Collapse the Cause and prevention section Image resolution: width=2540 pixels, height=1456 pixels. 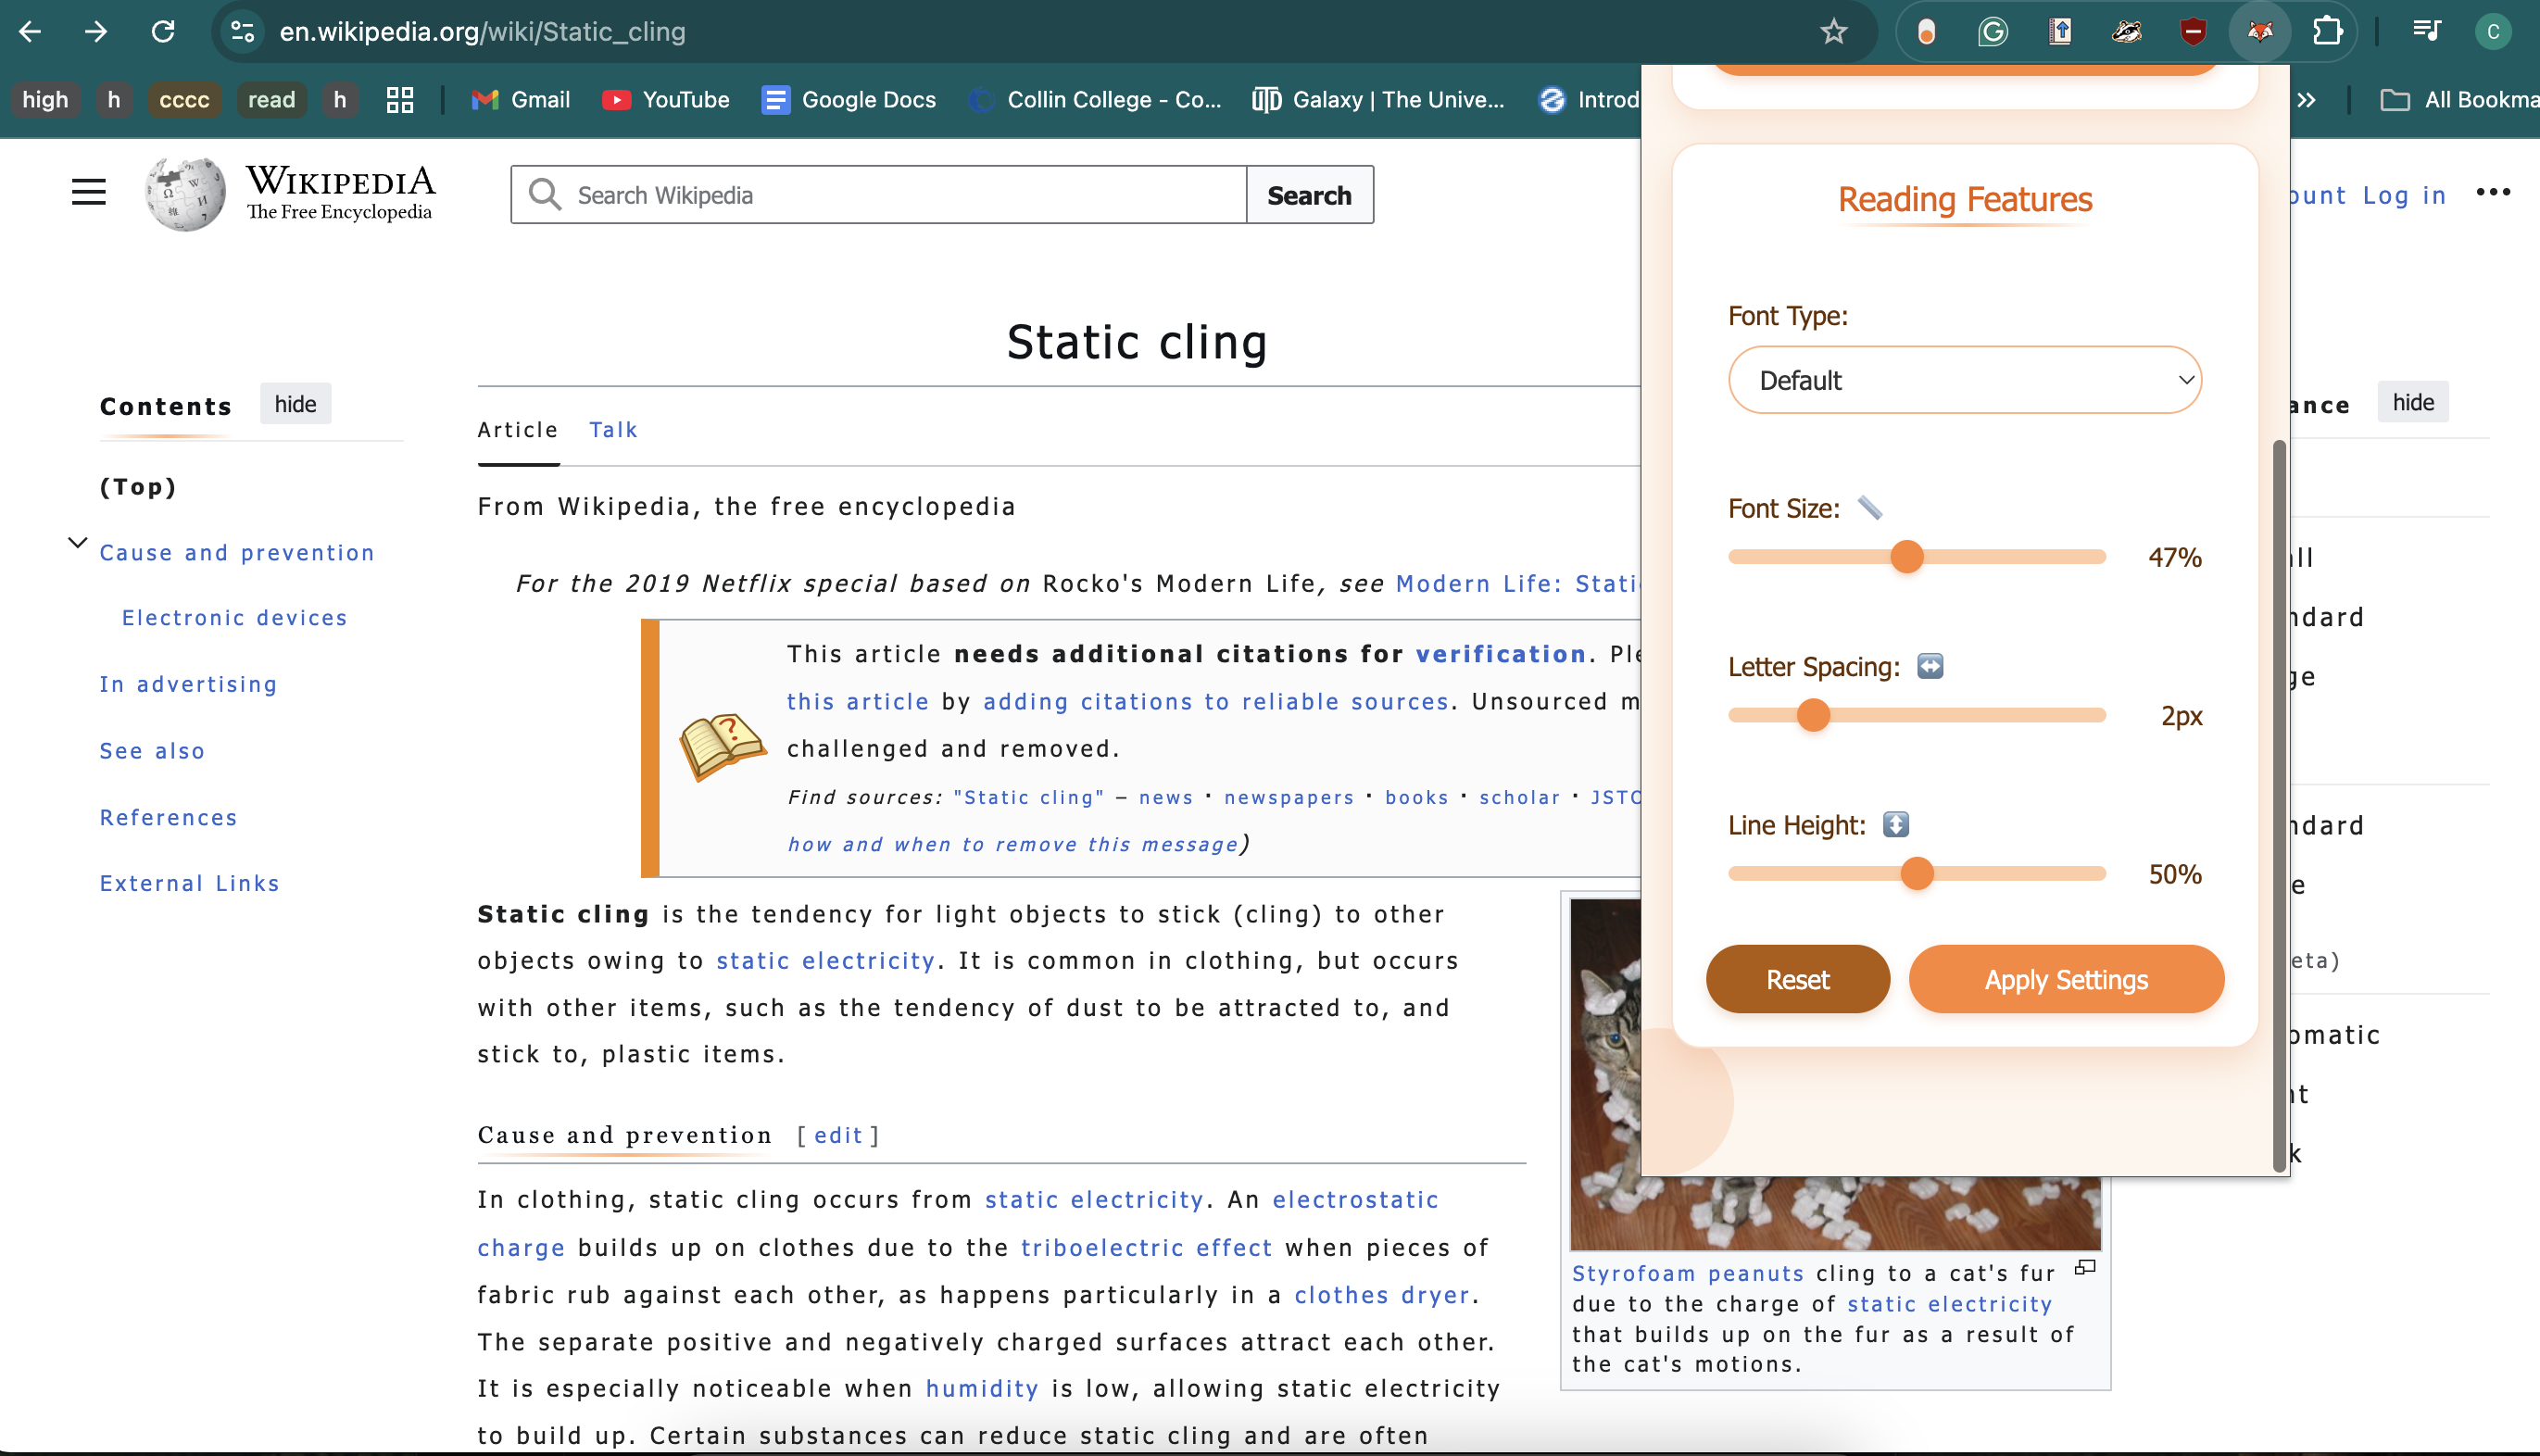click(x=77, y=543)
